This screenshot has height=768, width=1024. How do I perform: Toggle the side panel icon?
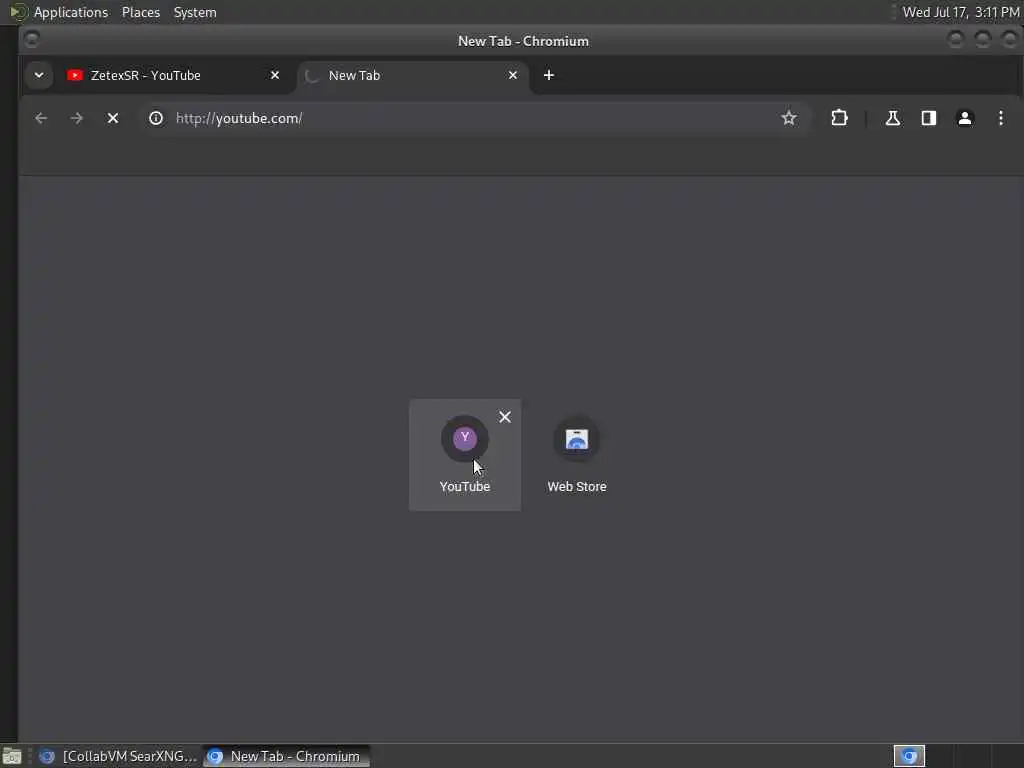(929, 118)
